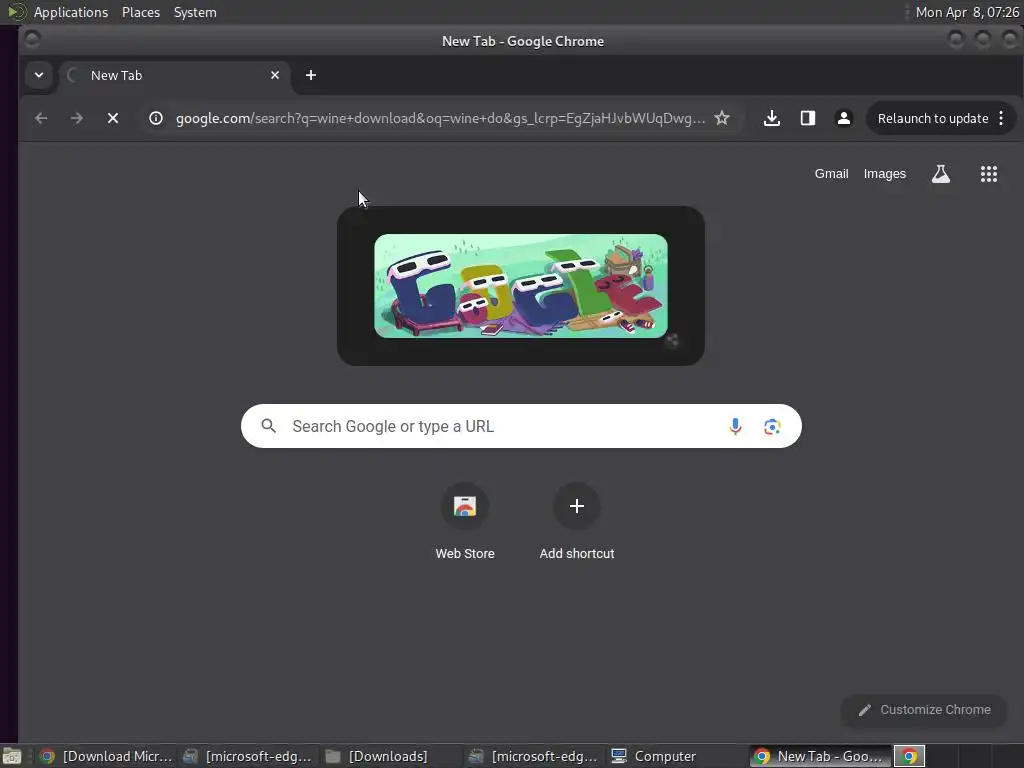Switch to first microsoft-edg... taskbar window
Viewport: 1024px width, 768px height.
[248, 756]
